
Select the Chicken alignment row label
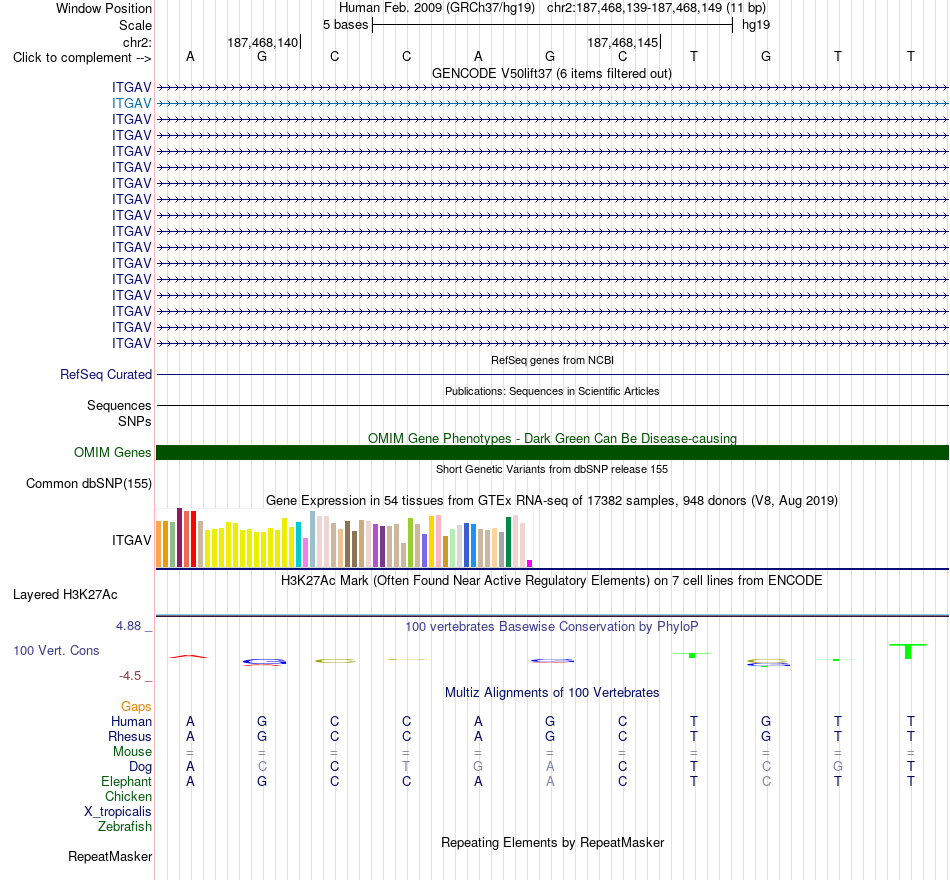[x=128, y=796]
